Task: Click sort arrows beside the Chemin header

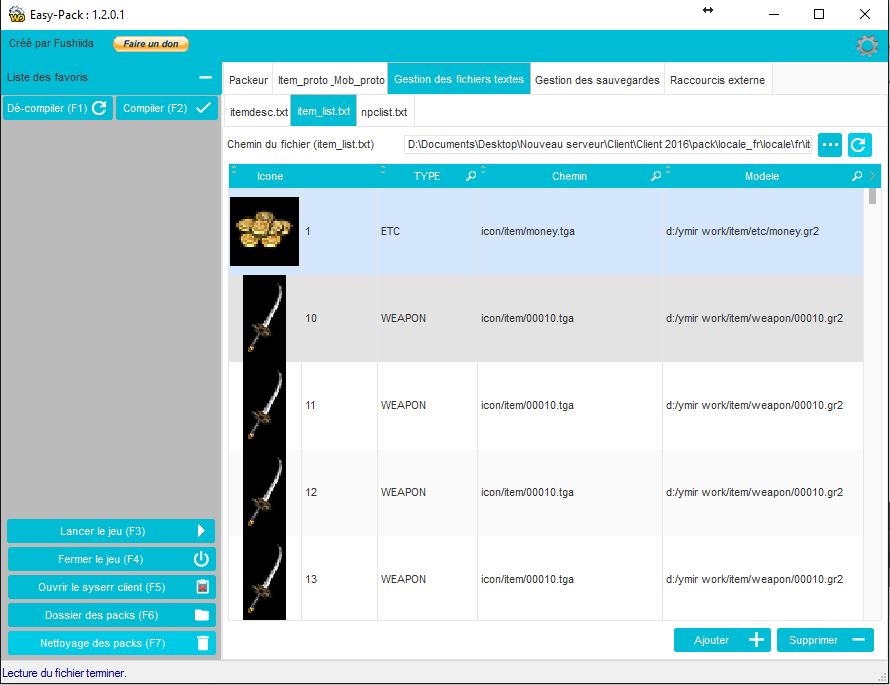Action: pos(483,170)
